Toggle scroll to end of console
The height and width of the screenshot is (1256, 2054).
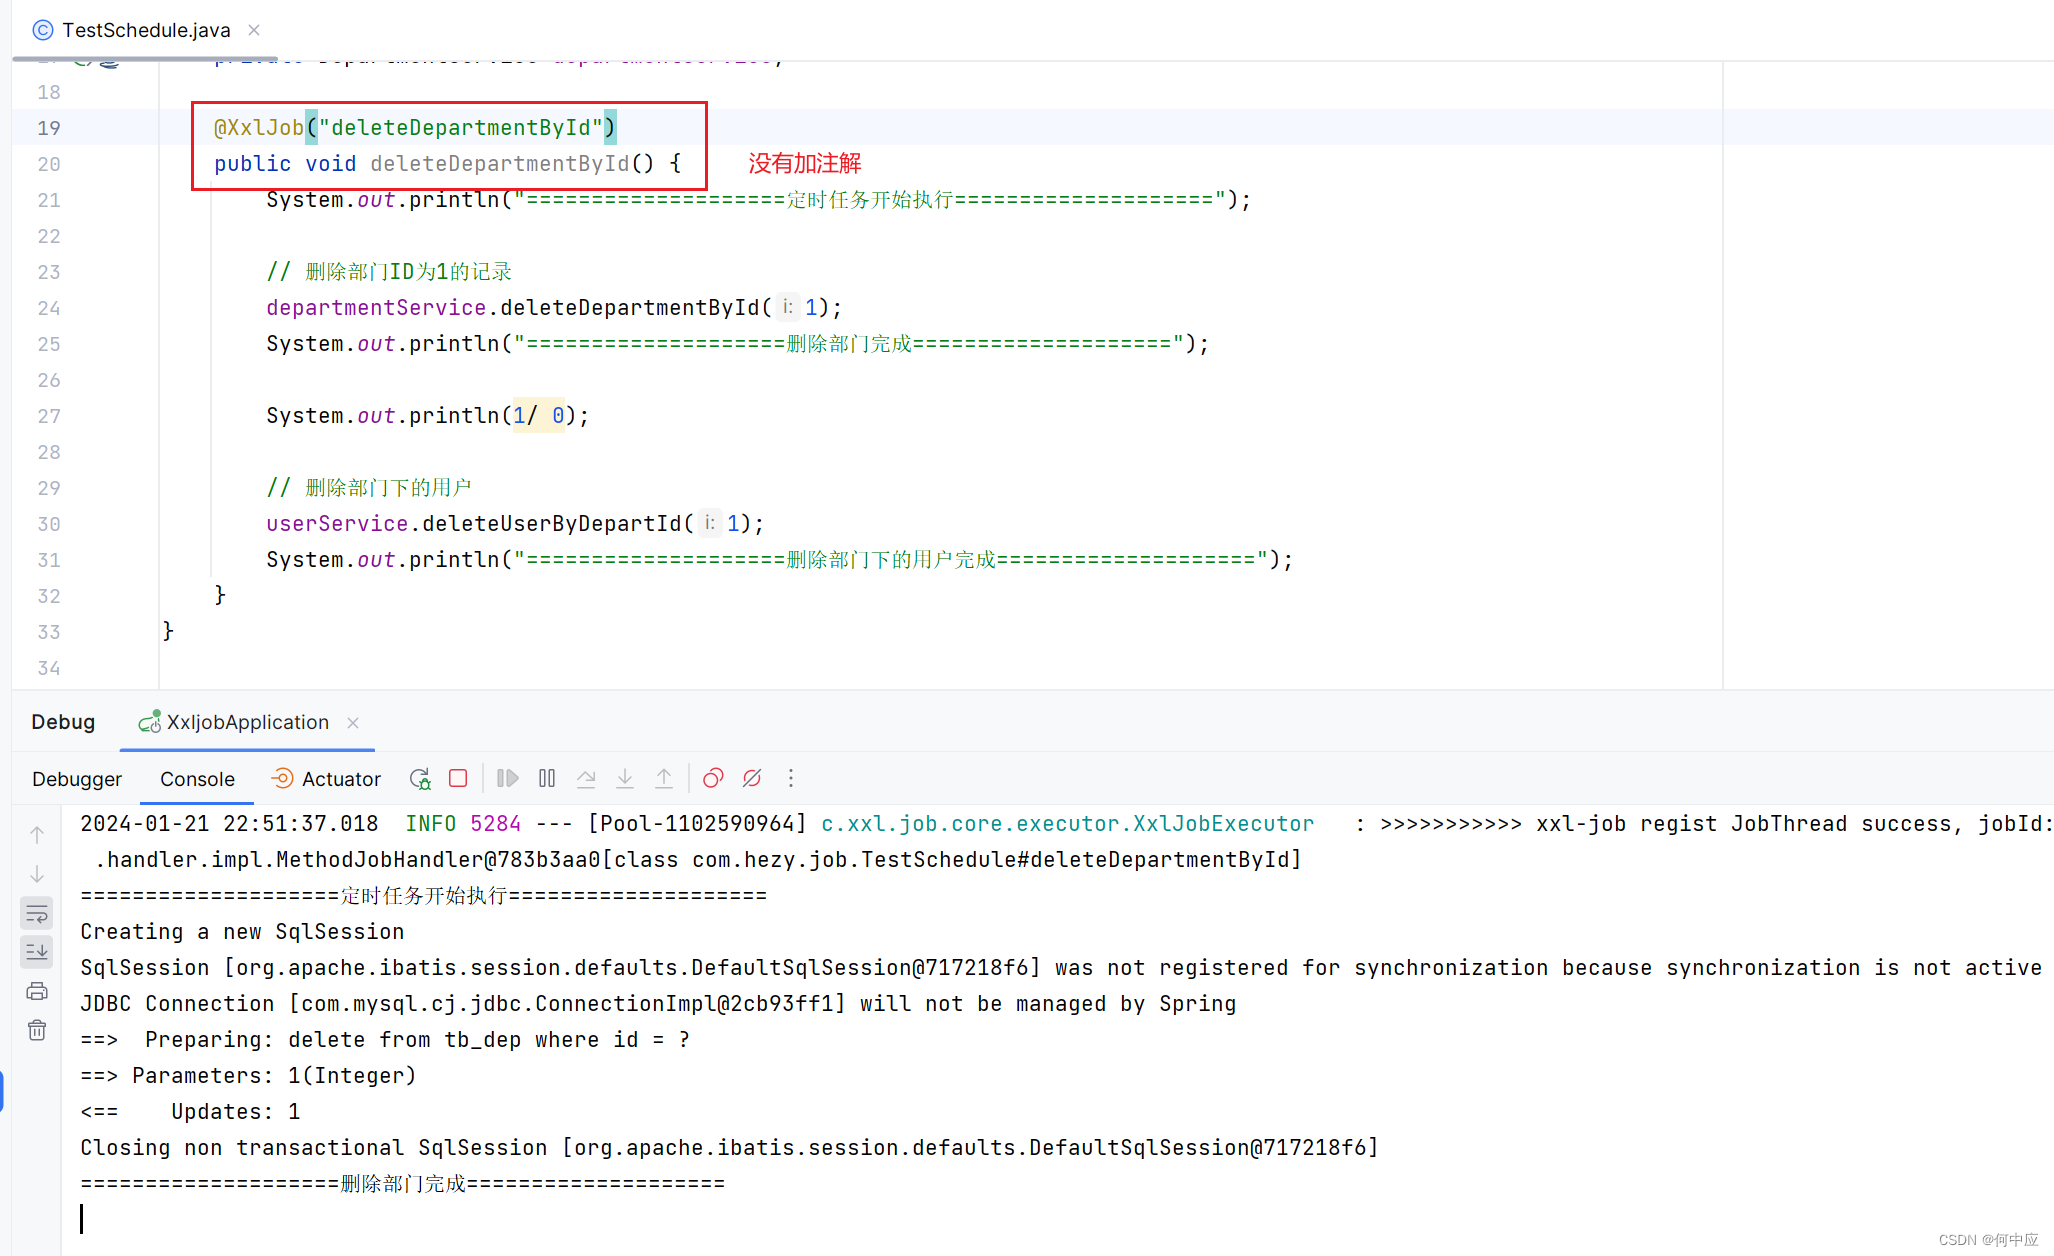click(x=37, y=952)
